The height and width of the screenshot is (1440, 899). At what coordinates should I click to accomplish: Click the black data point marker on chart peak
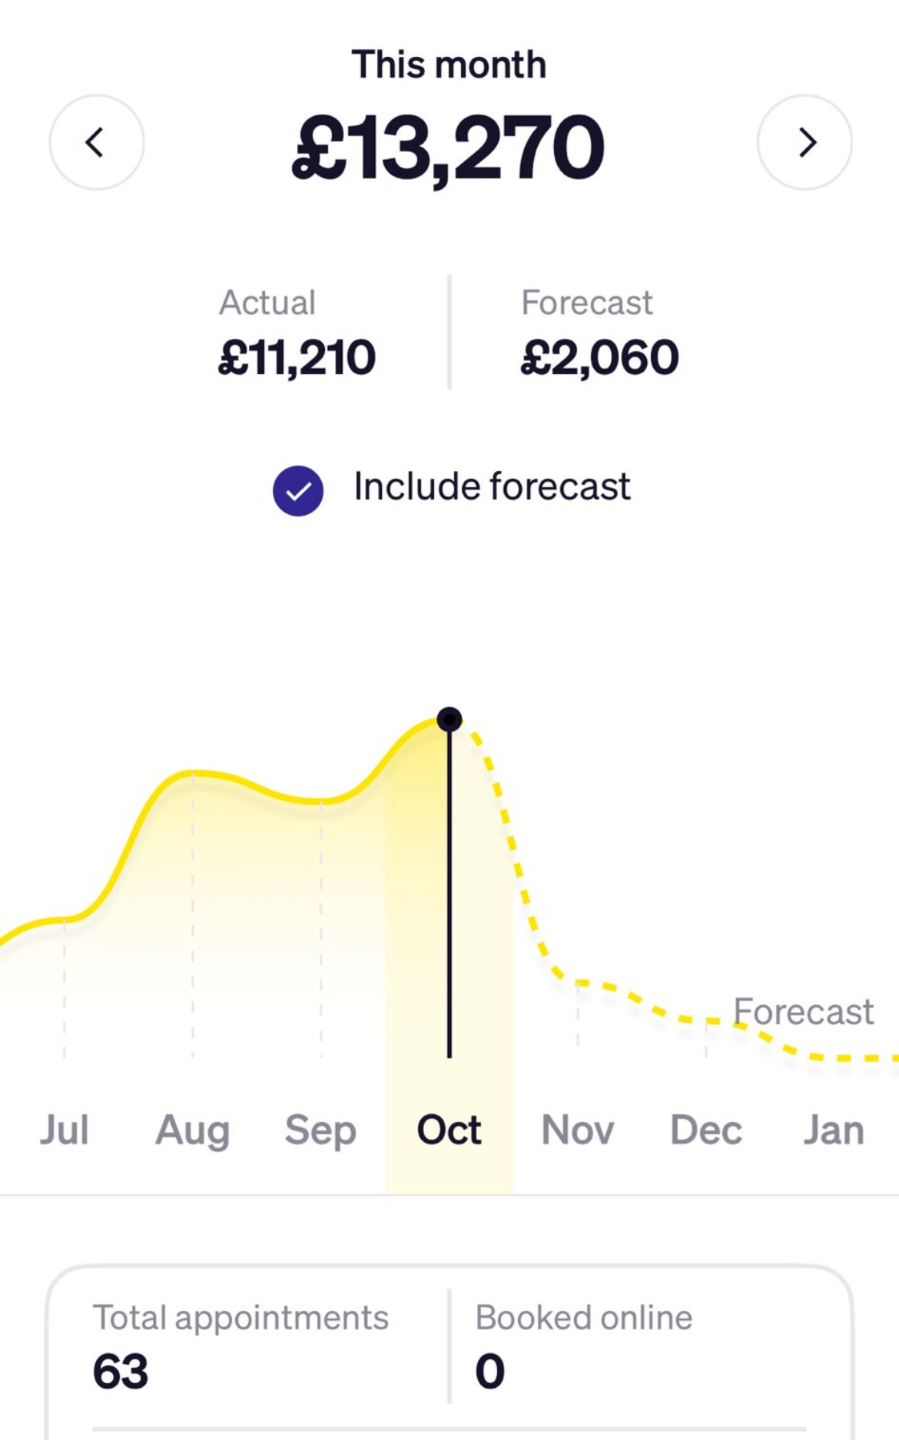click(x=449, y=718)
